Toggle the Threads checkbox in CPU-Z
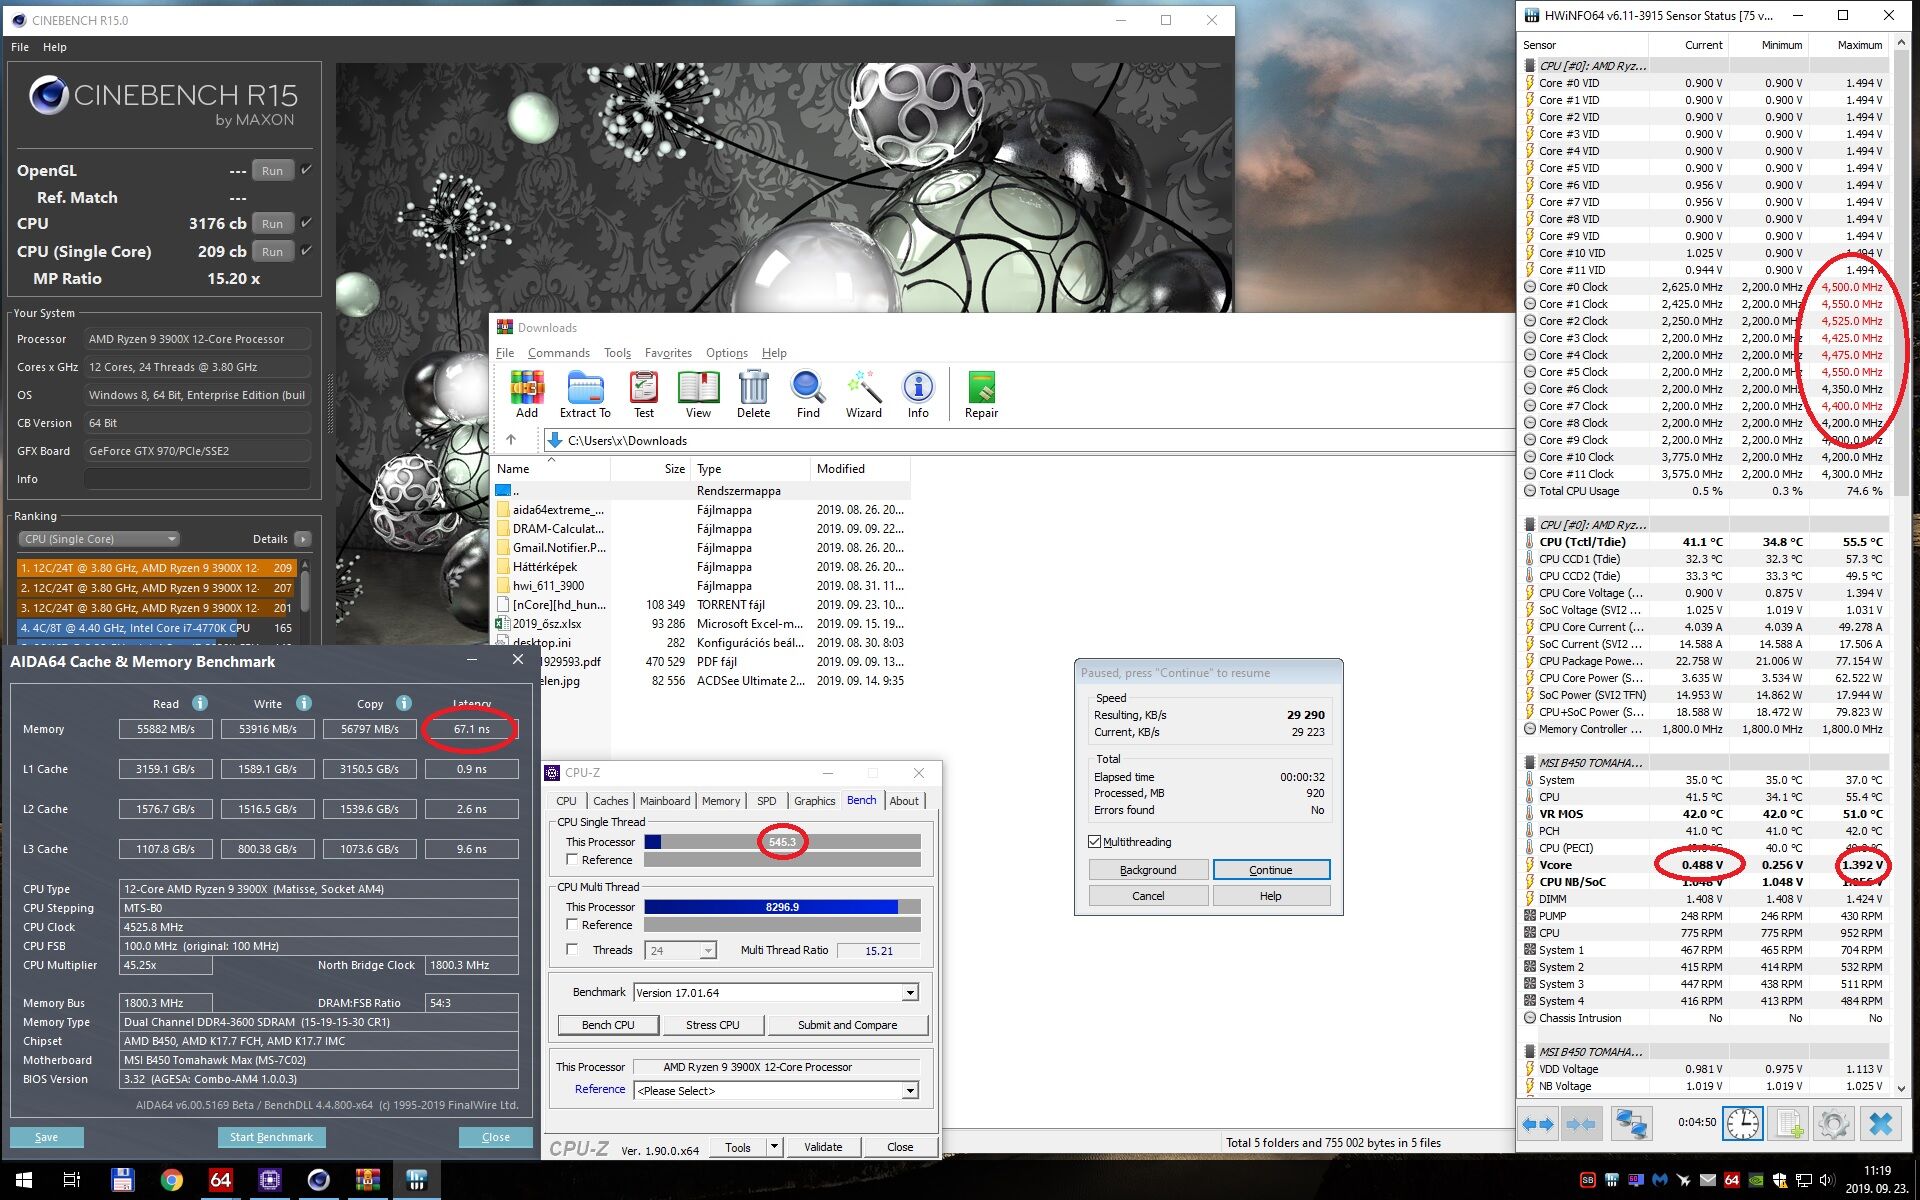This screenshot has width=1920, height=1200. pos(572,950)
